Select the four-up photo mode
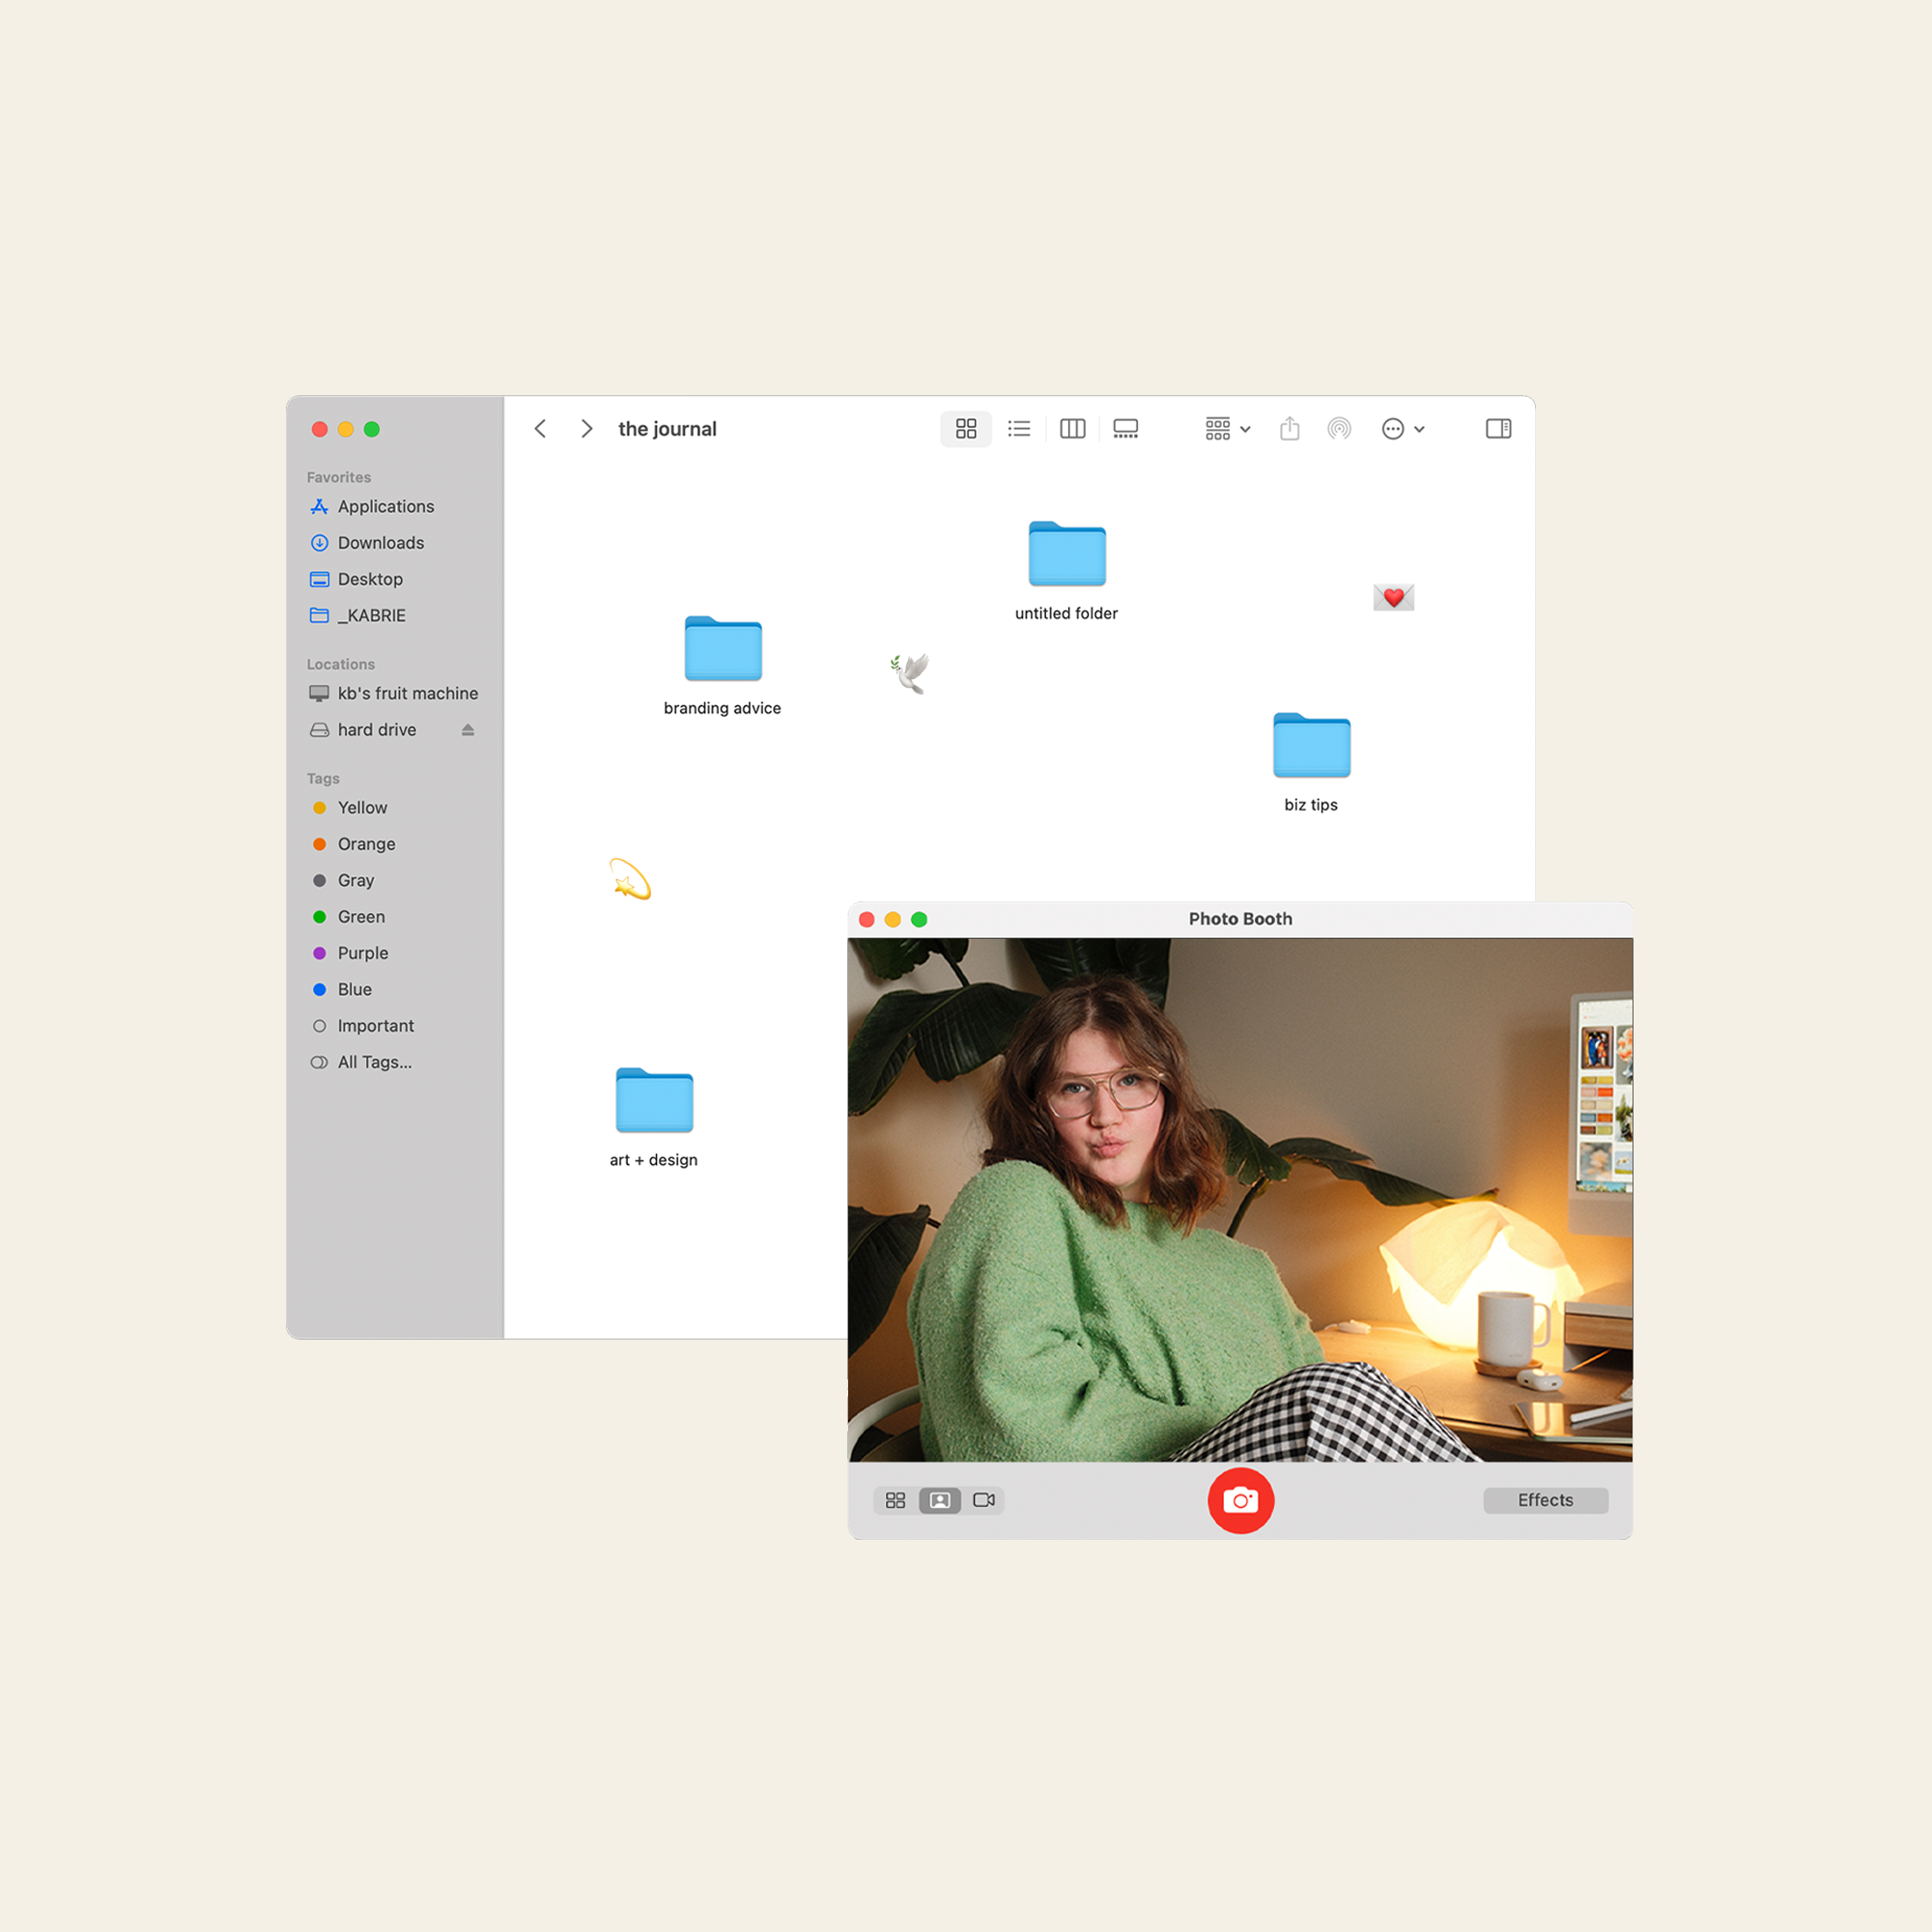 [x=896, y=1500]
